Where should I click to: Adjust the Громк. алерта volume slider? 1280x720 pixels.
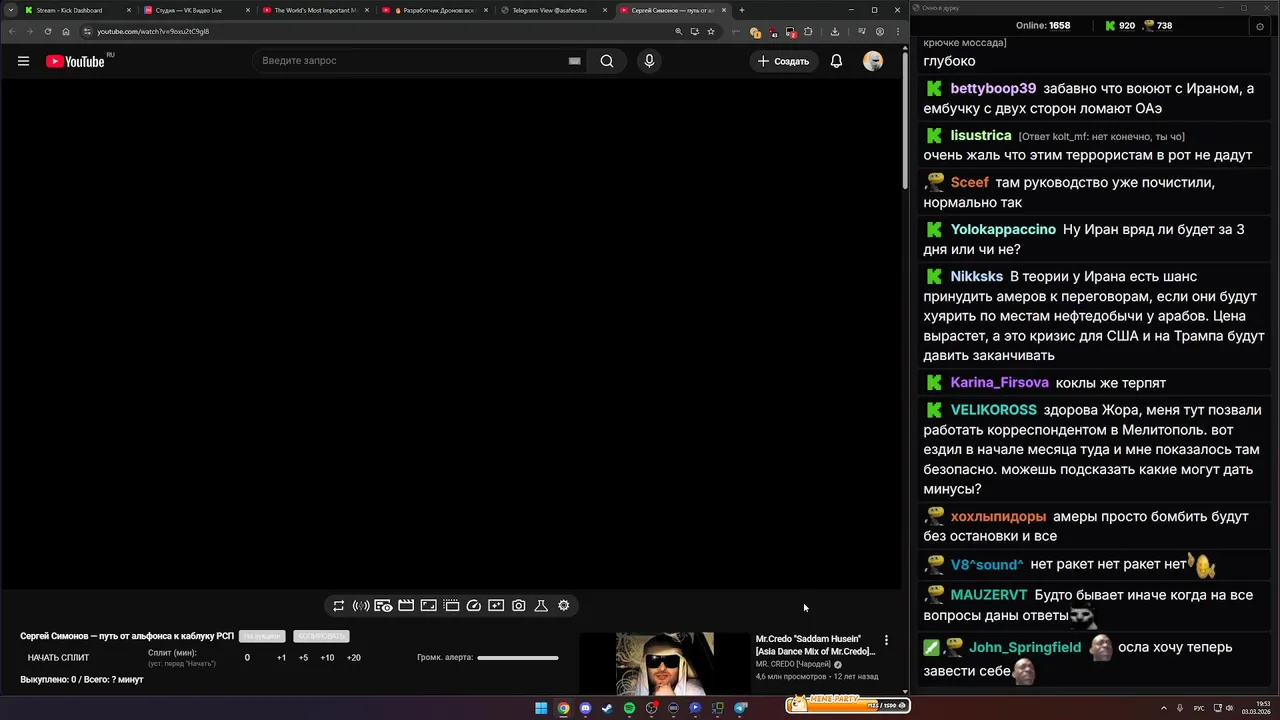pyautogui.click(x=518, y=658)
